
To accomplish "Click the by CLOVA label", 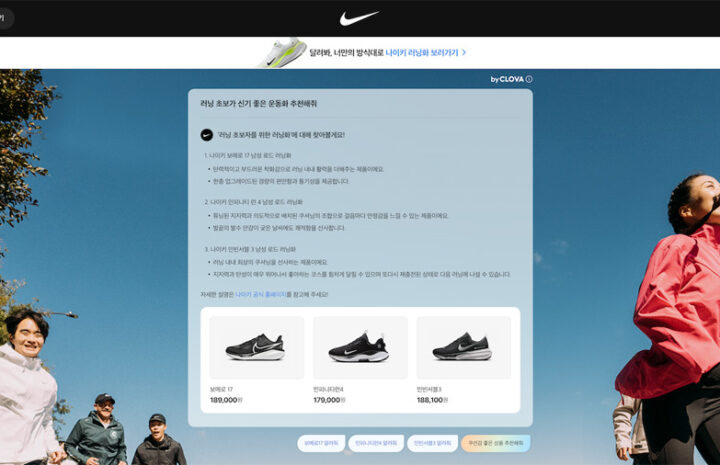I will click(x=507, y=79).
